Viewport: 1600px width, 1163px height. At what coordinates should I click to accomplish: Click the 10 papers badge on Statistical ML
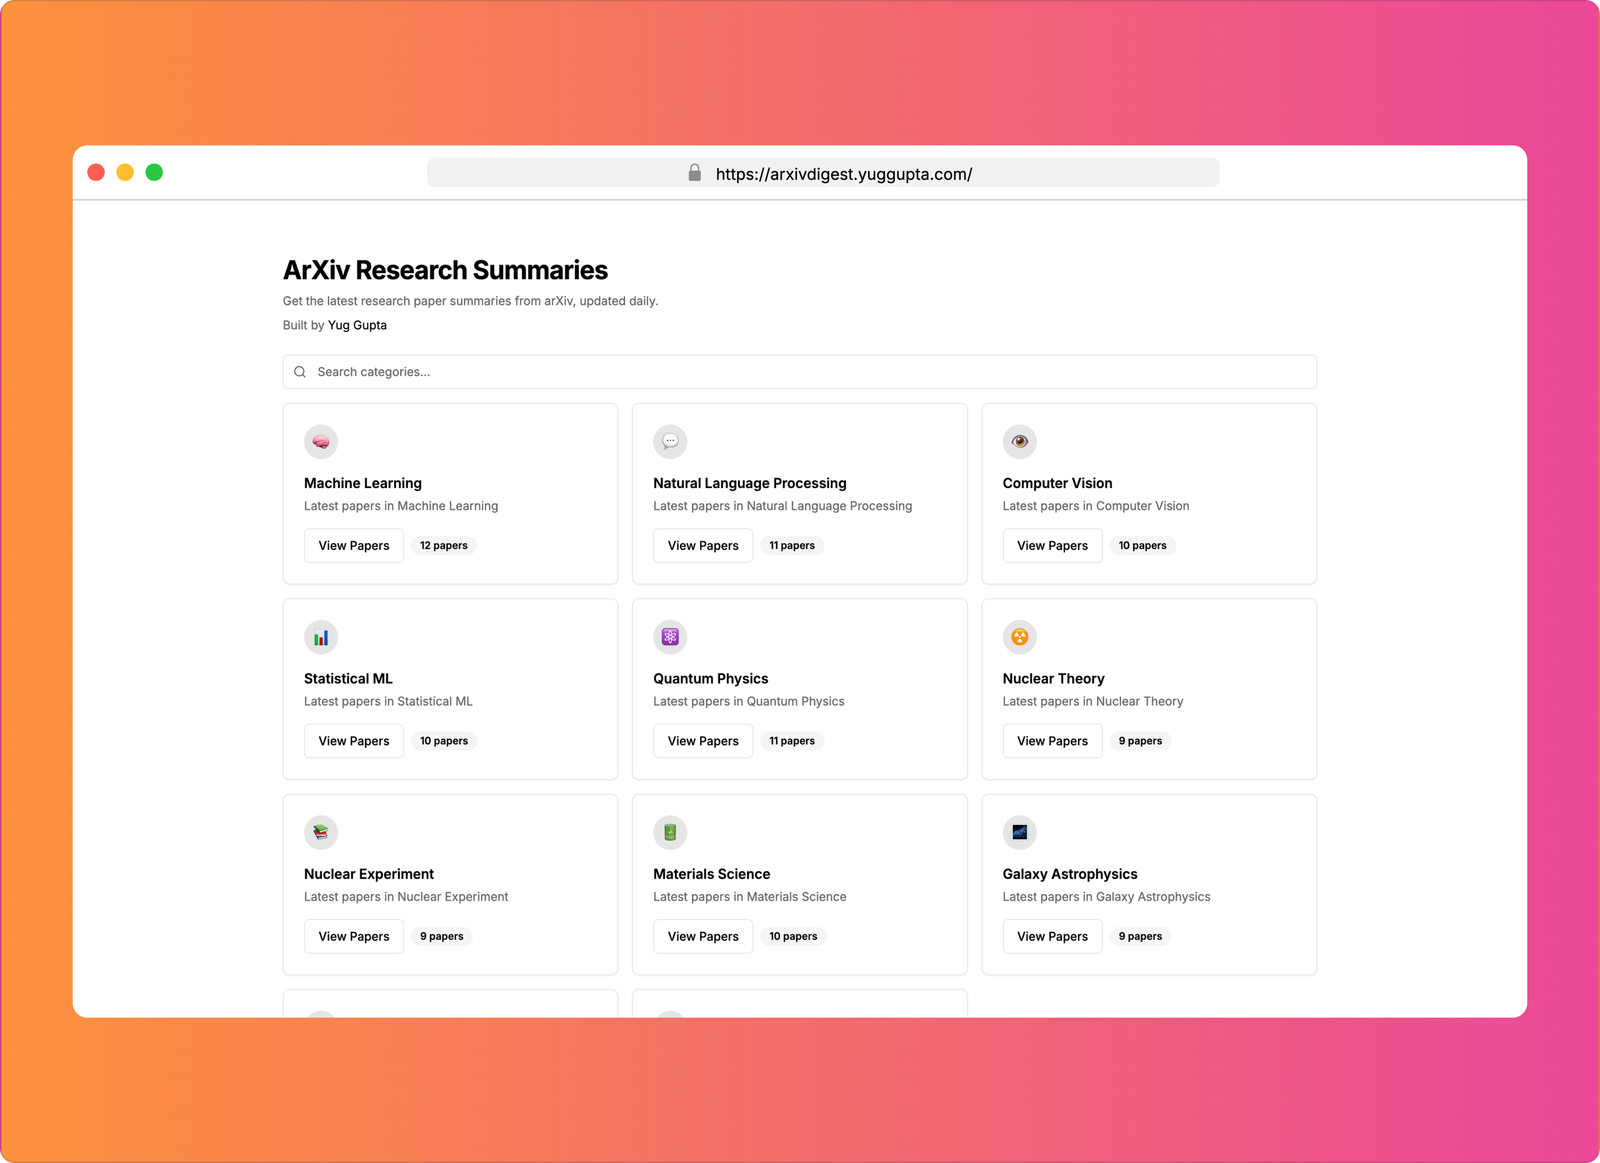coord(444,741)
